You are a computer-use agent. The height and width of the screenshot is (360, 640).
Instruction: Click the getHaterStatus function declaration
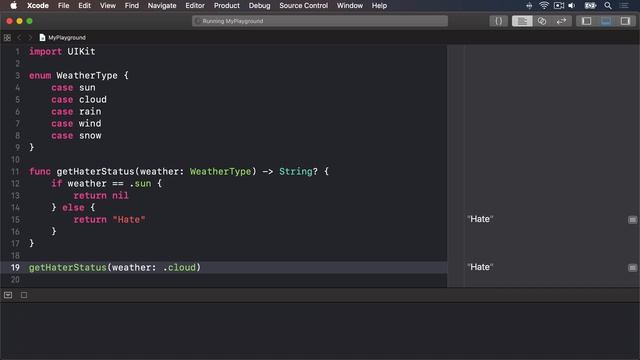(179, 171)
